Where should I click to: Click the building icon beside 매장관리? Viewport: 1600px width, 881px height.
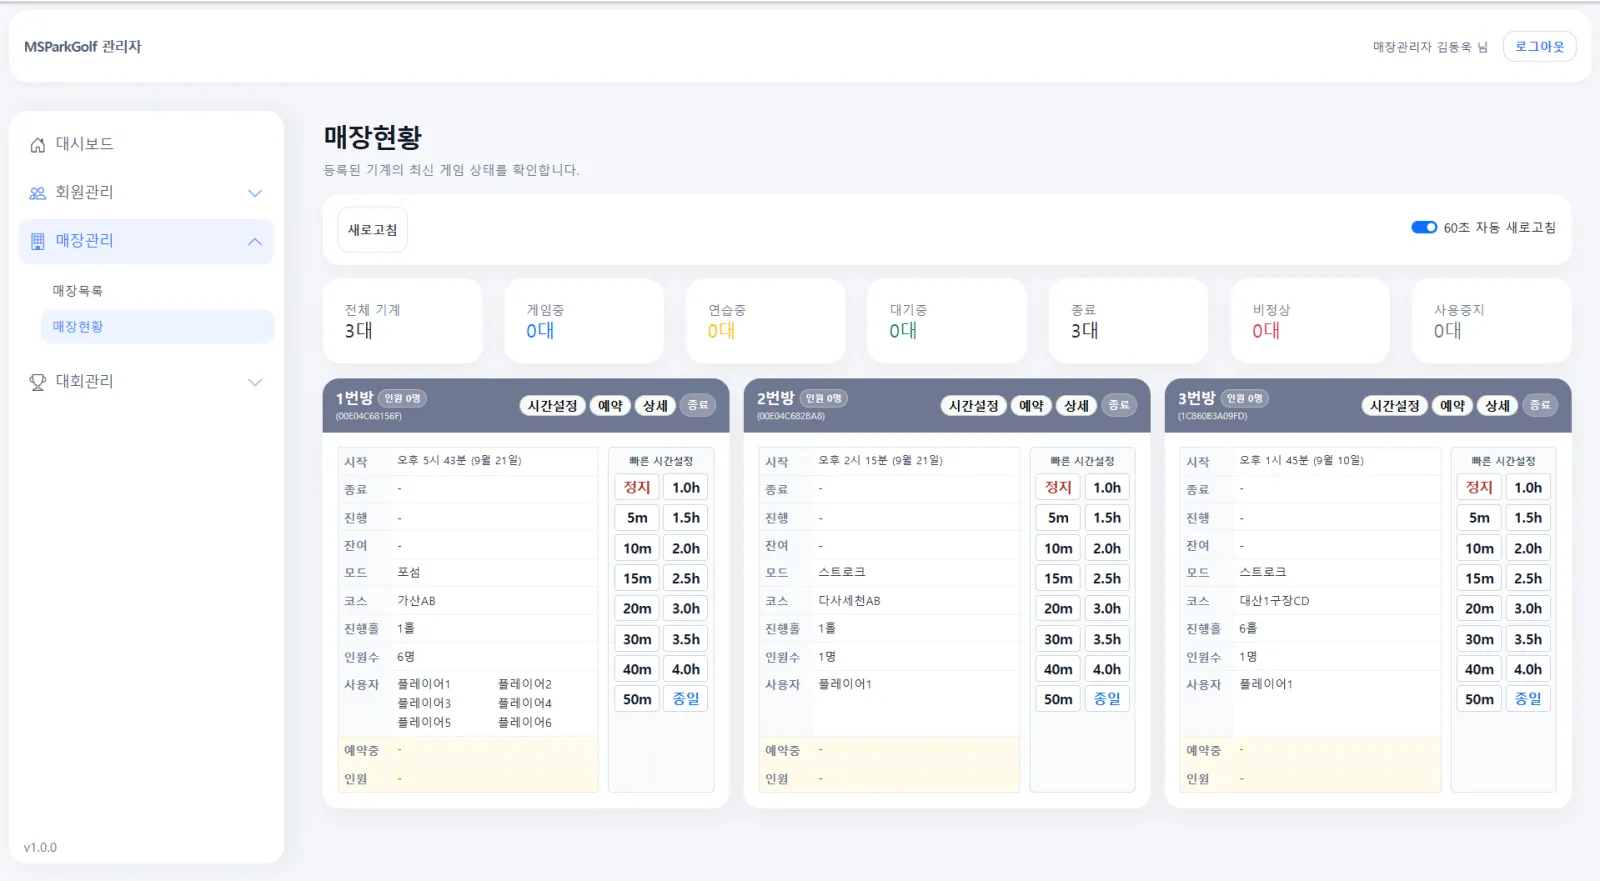38,241
